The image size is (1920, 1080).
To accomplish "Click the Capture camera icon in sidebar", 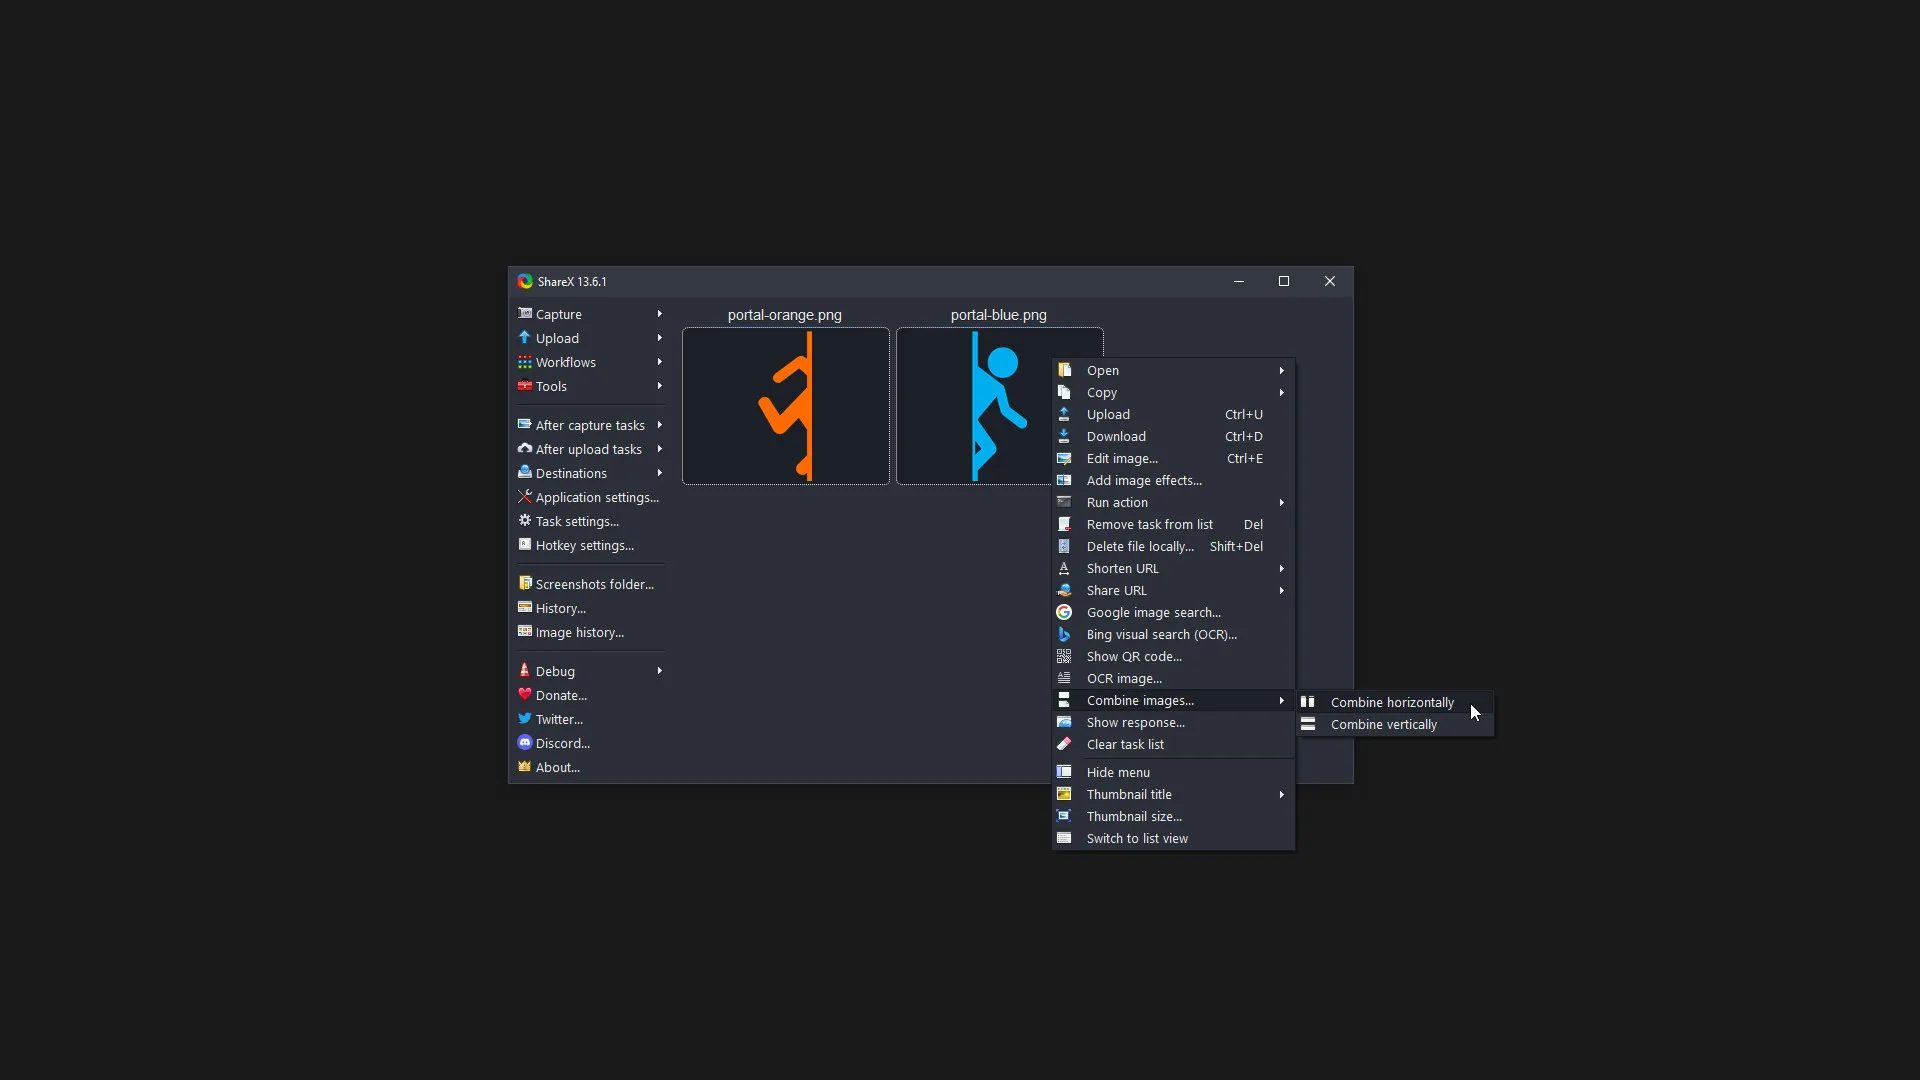I will (x=524, y=314).
